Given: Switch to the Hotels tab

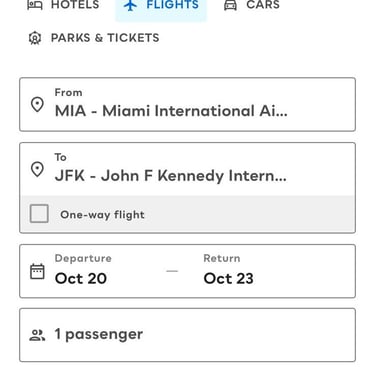Looking at the screenshot, I should click(63, 5).
